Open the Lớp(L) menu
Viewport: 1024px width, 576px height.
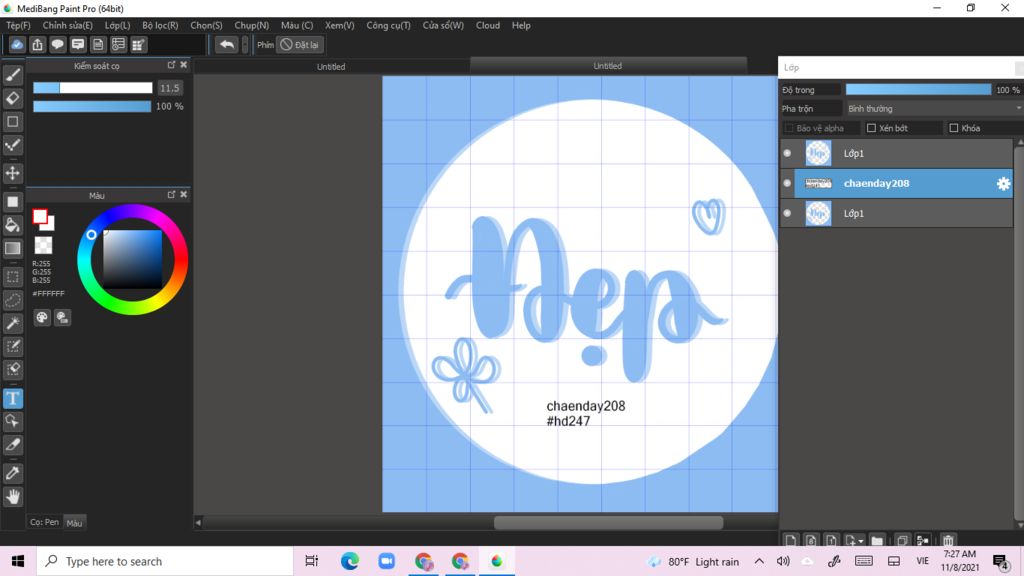(x=118, y=25)
